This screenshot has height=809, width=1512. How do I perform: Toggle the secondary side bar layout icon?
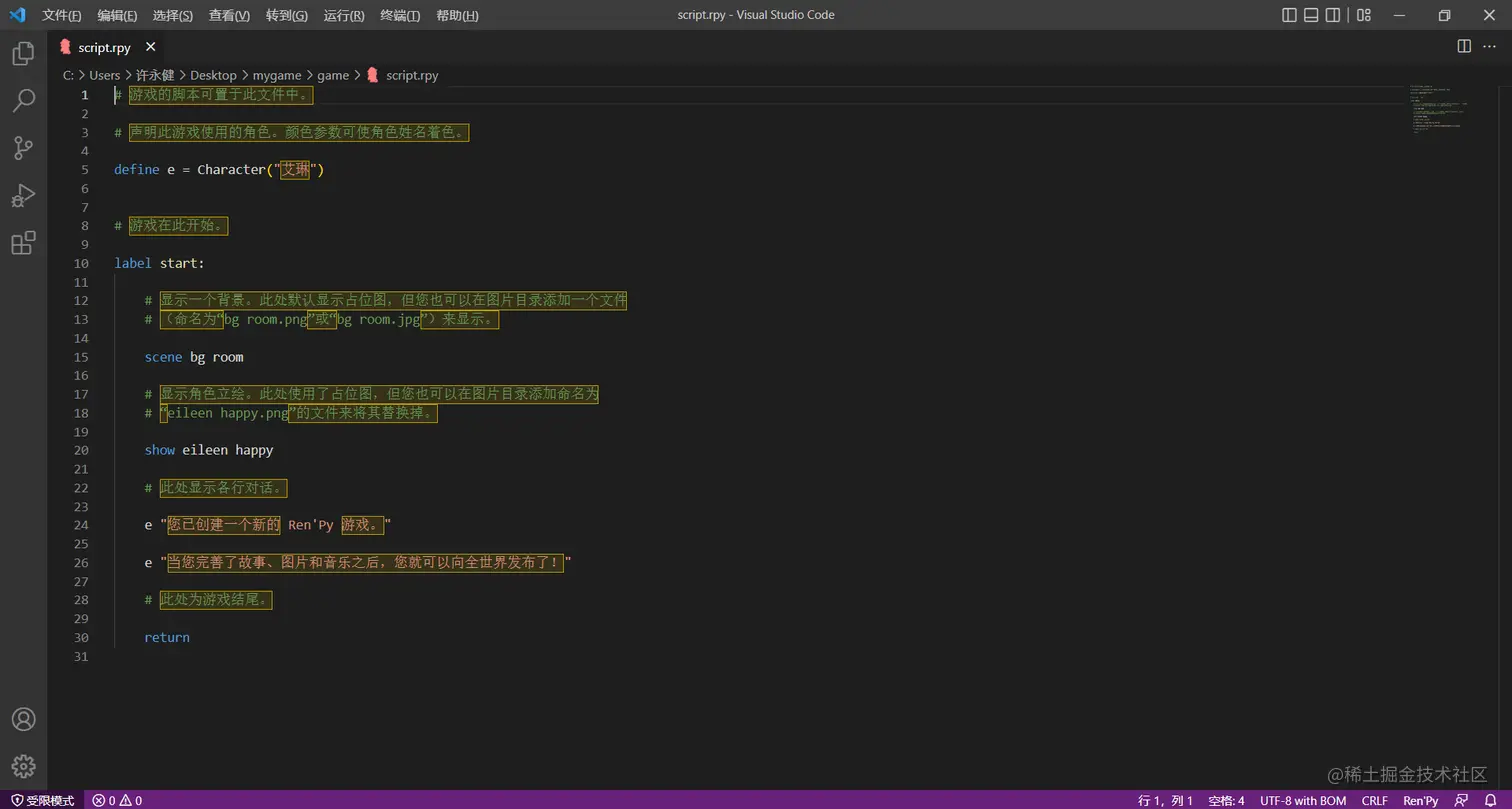1333,15
